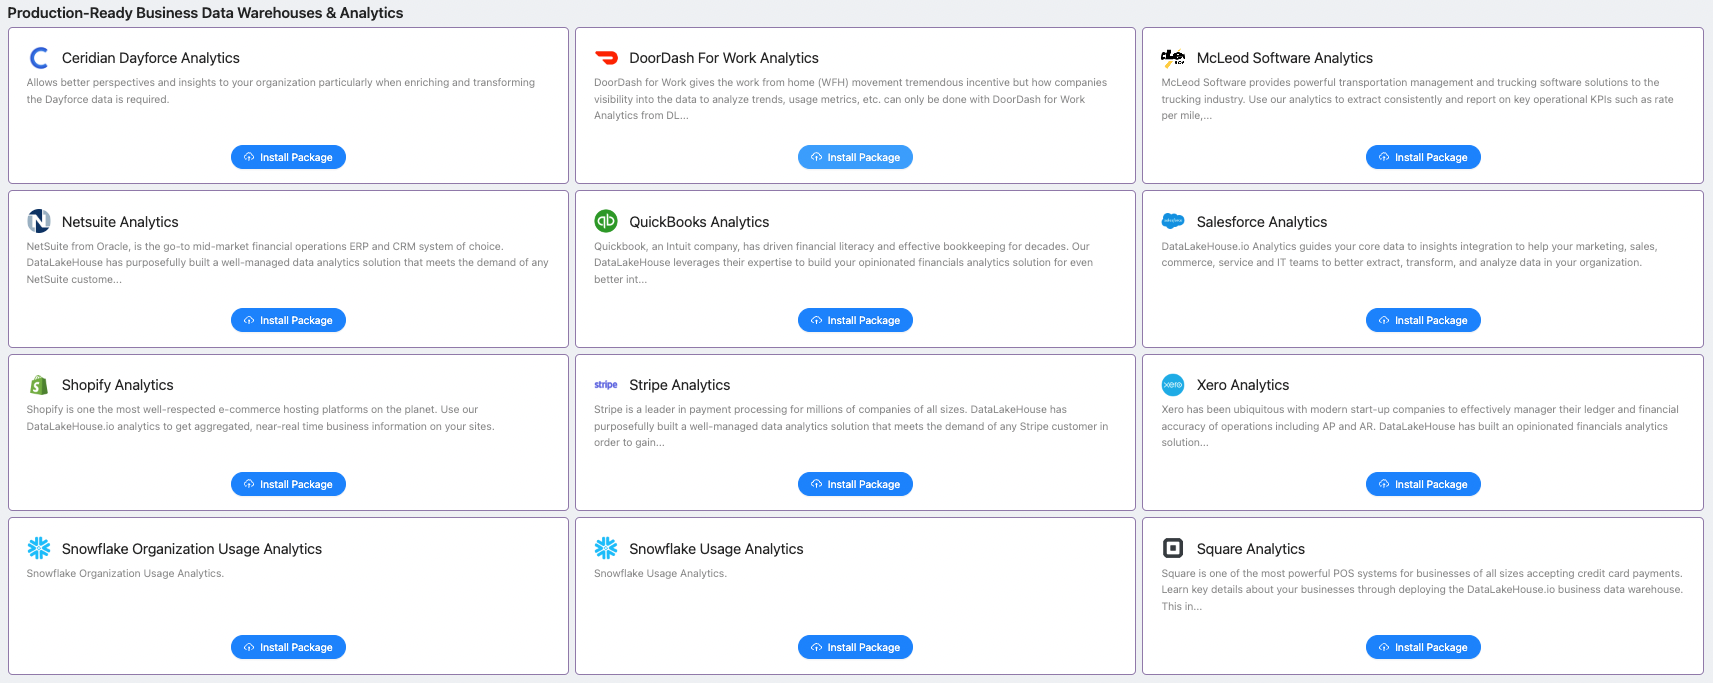The width and height of the screenshot is (1713, 683).
Task: Click the QuickBooks logo icon
Action: tap(606, 221)
